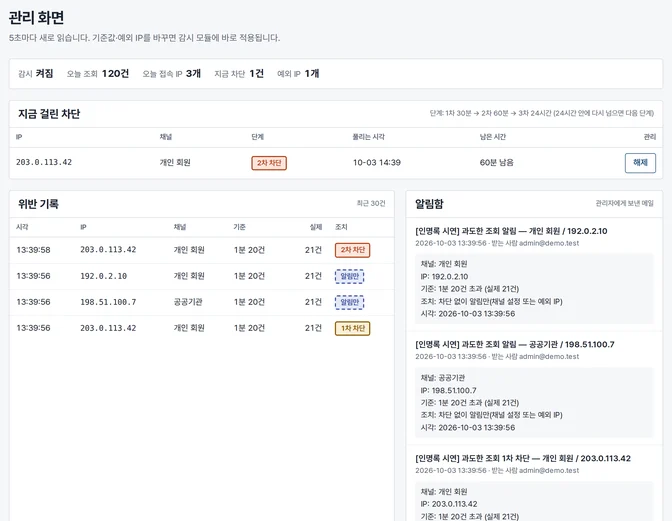Click the 13:39:58 violation time cell
The height and width of the screenshot is (521, 672).
point(33,250)
